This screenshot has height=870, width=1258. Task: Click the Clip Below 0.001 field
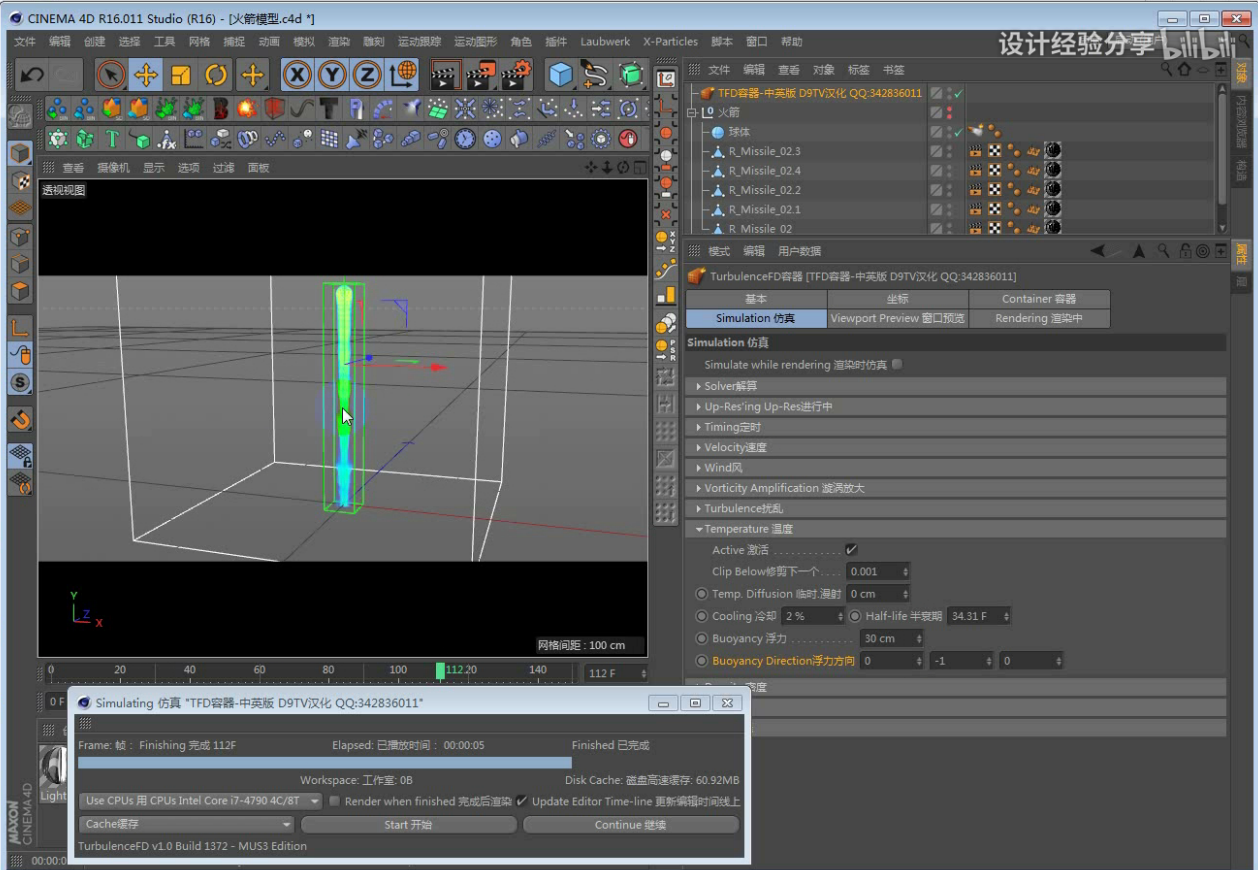878,571
